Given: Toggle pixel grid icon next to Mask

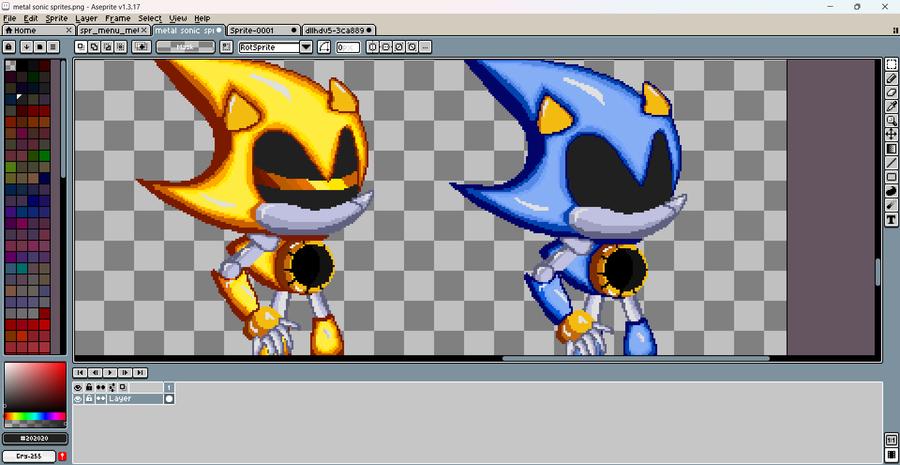Looking at the screenshot, I should [x=227, y=47].
